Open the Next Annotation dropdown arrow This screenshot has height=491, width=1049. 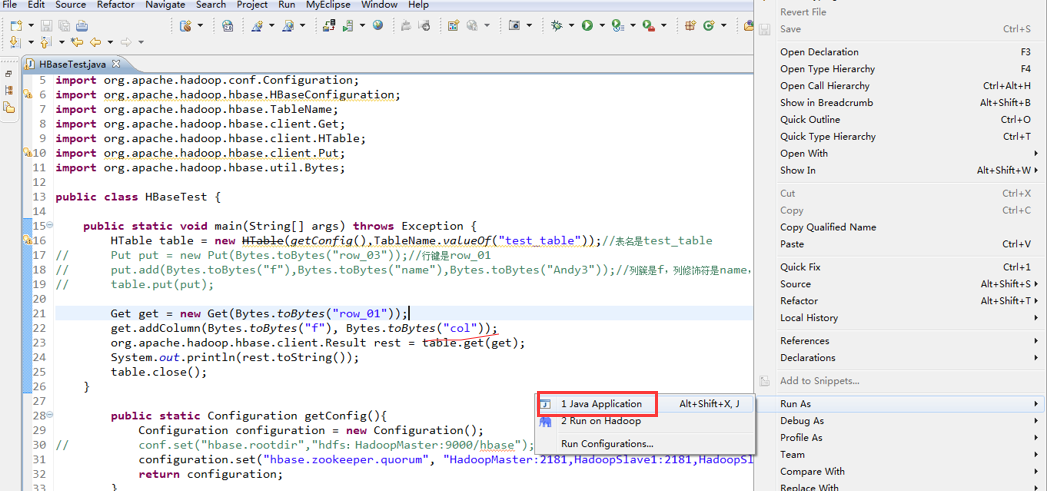[x=31, y=42]
